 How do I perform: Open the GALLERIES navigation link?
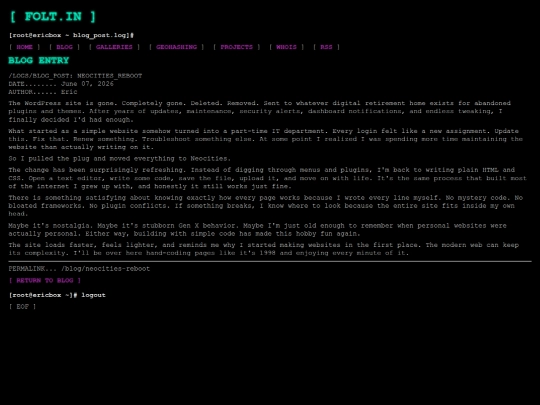(114, 47)
